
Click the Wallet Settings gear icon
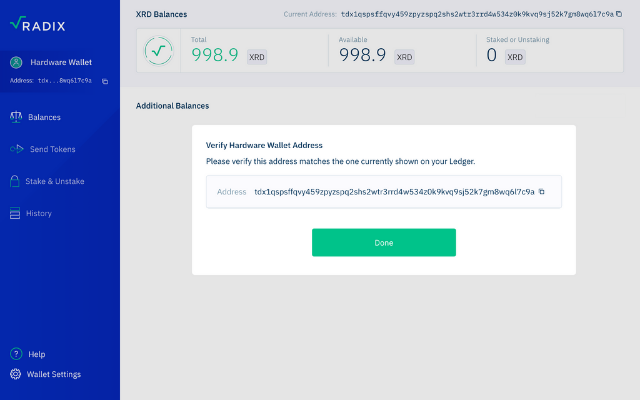point(16,374)
